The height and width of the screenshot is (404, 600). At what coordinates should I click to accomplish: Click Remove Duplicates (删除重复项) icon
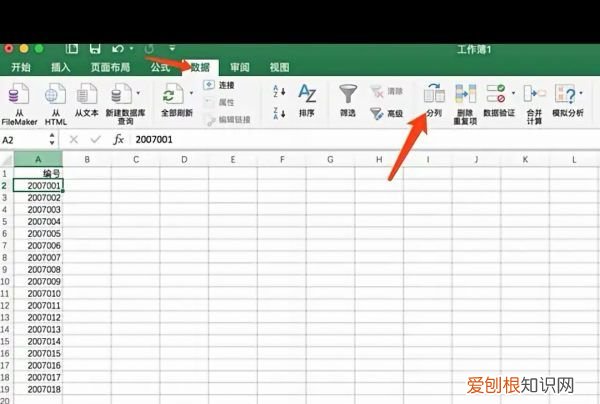tap(465, 94)
